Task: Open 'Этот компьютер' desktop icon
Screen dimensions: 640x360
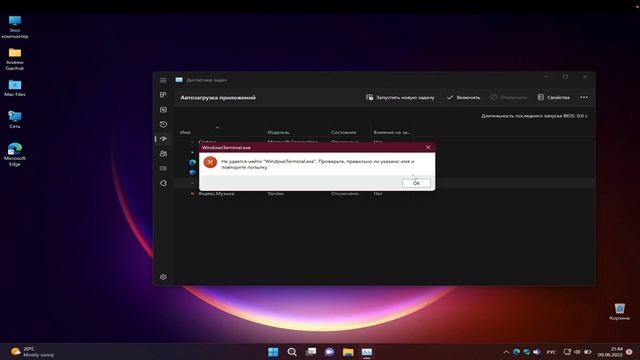Action: 15,27
